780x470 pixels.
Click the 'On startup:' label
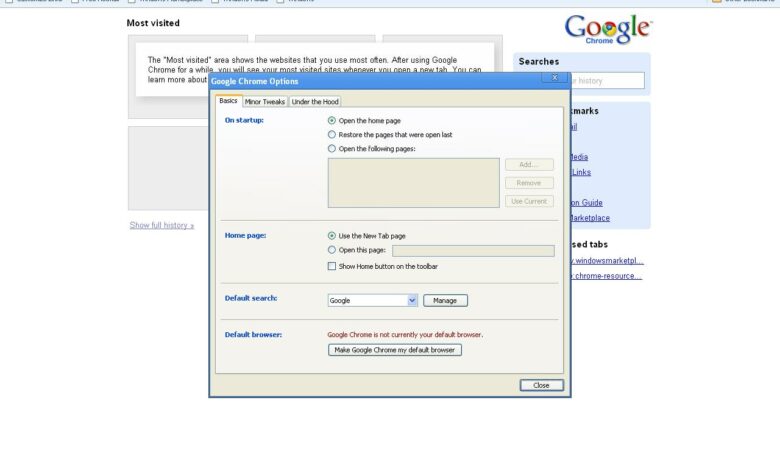(244, 120)
